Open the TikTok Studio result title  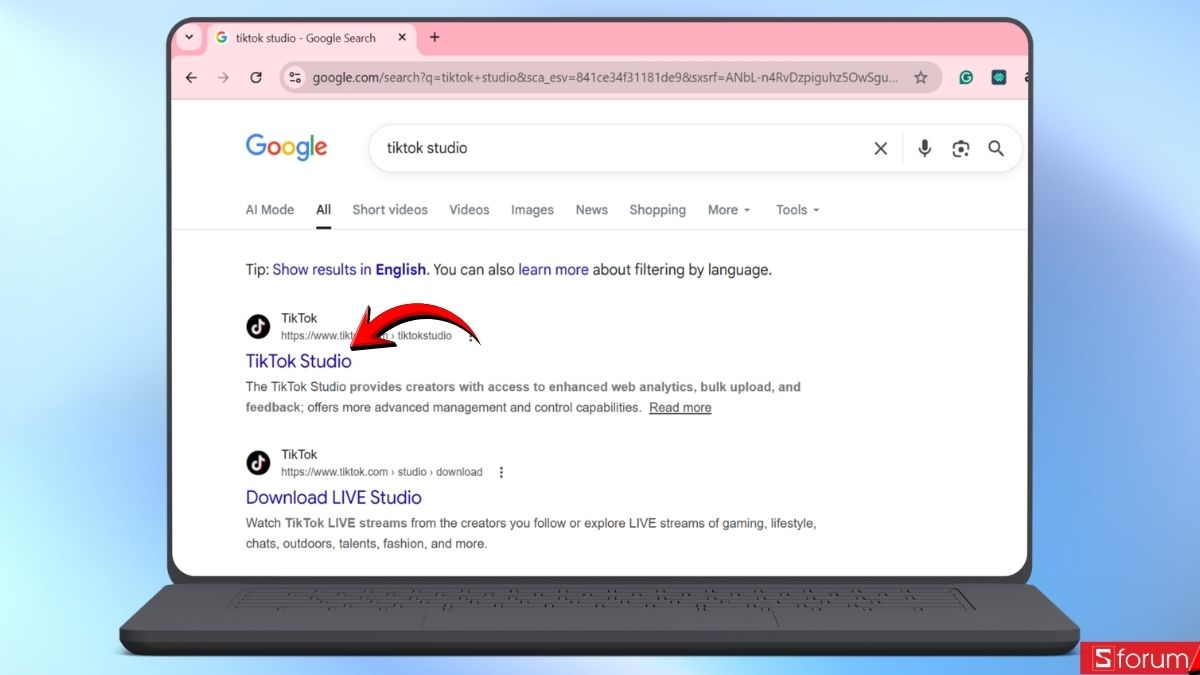[299, 361]
